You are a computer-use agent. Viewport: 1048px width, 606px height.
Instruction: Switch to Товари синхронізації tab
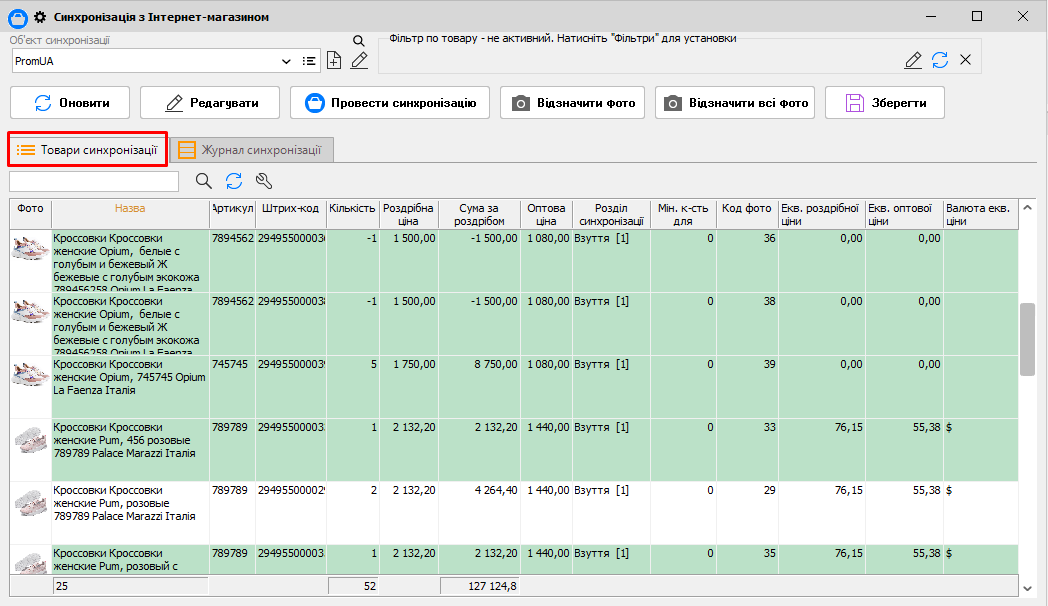coord(87,150)
